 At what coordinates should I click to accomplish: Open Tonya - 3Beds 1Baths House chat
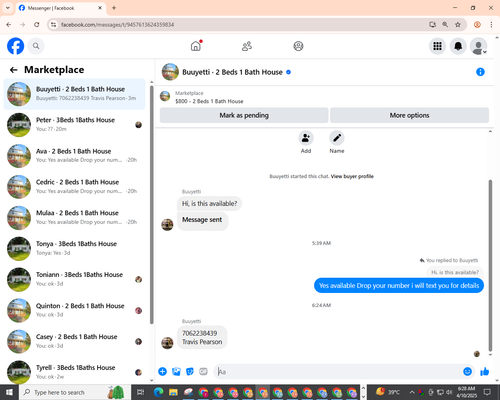(x=74, y=248)
